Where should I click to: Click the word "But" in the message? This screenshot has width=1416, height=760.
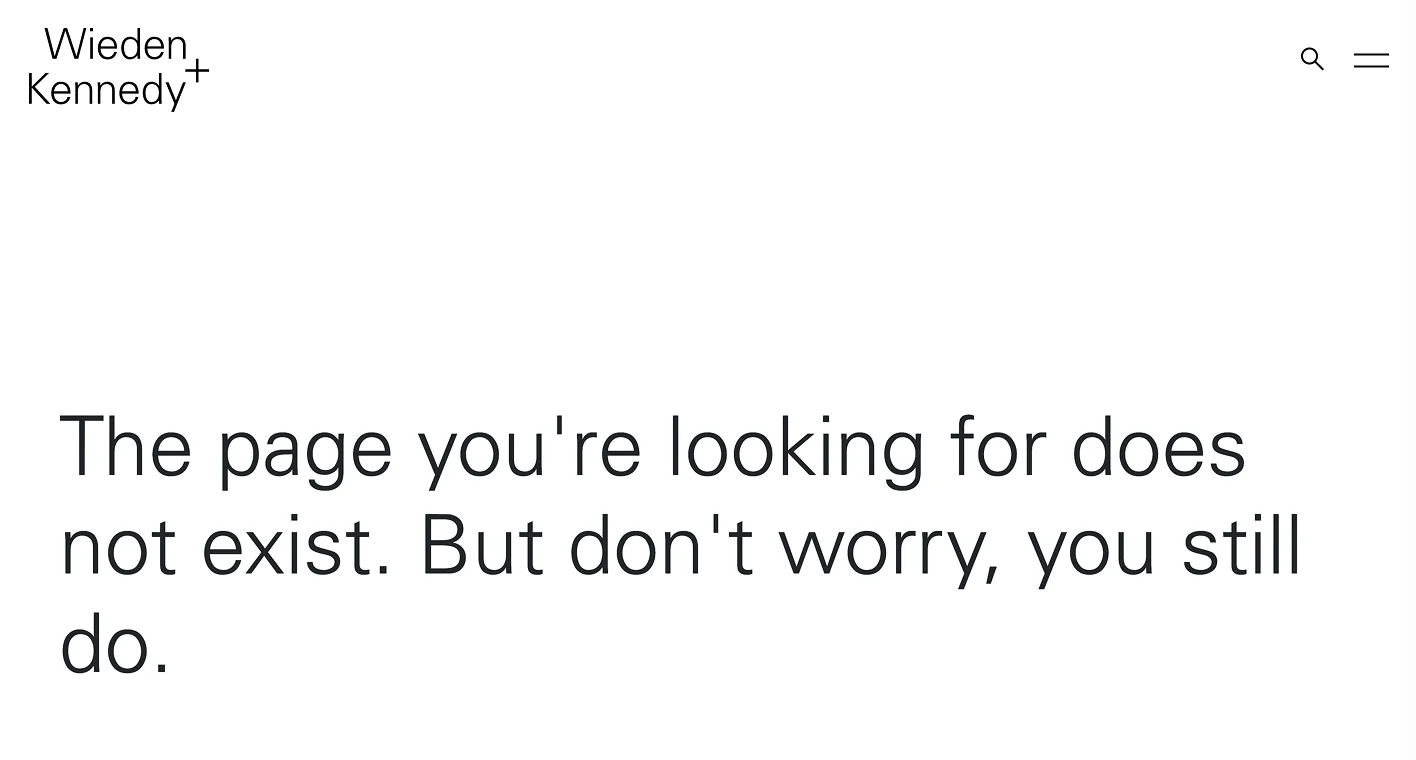pos(481,547)
